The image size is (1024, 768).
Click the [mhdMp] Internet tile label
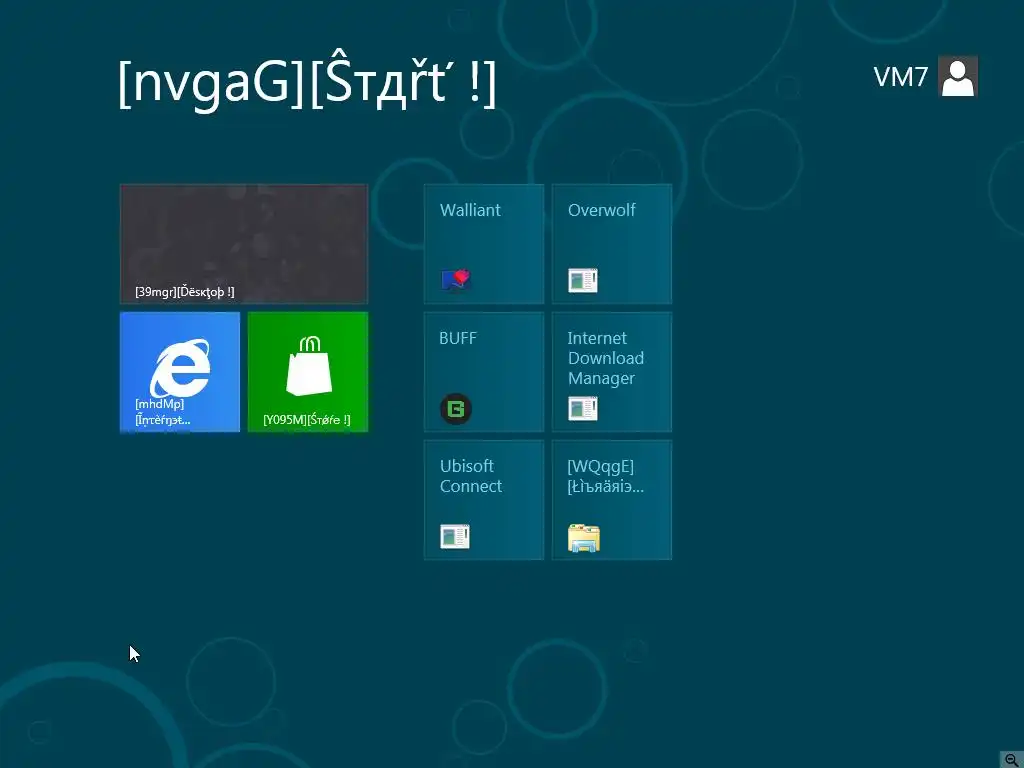pyautogui.click(x=163, y=411)
